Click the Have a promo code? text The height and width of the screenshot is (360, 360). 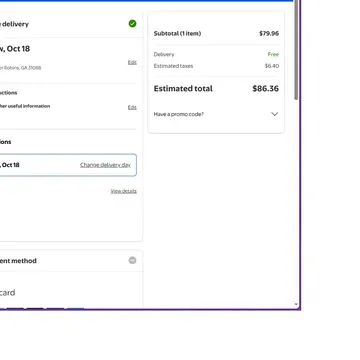tap(179, 114)
